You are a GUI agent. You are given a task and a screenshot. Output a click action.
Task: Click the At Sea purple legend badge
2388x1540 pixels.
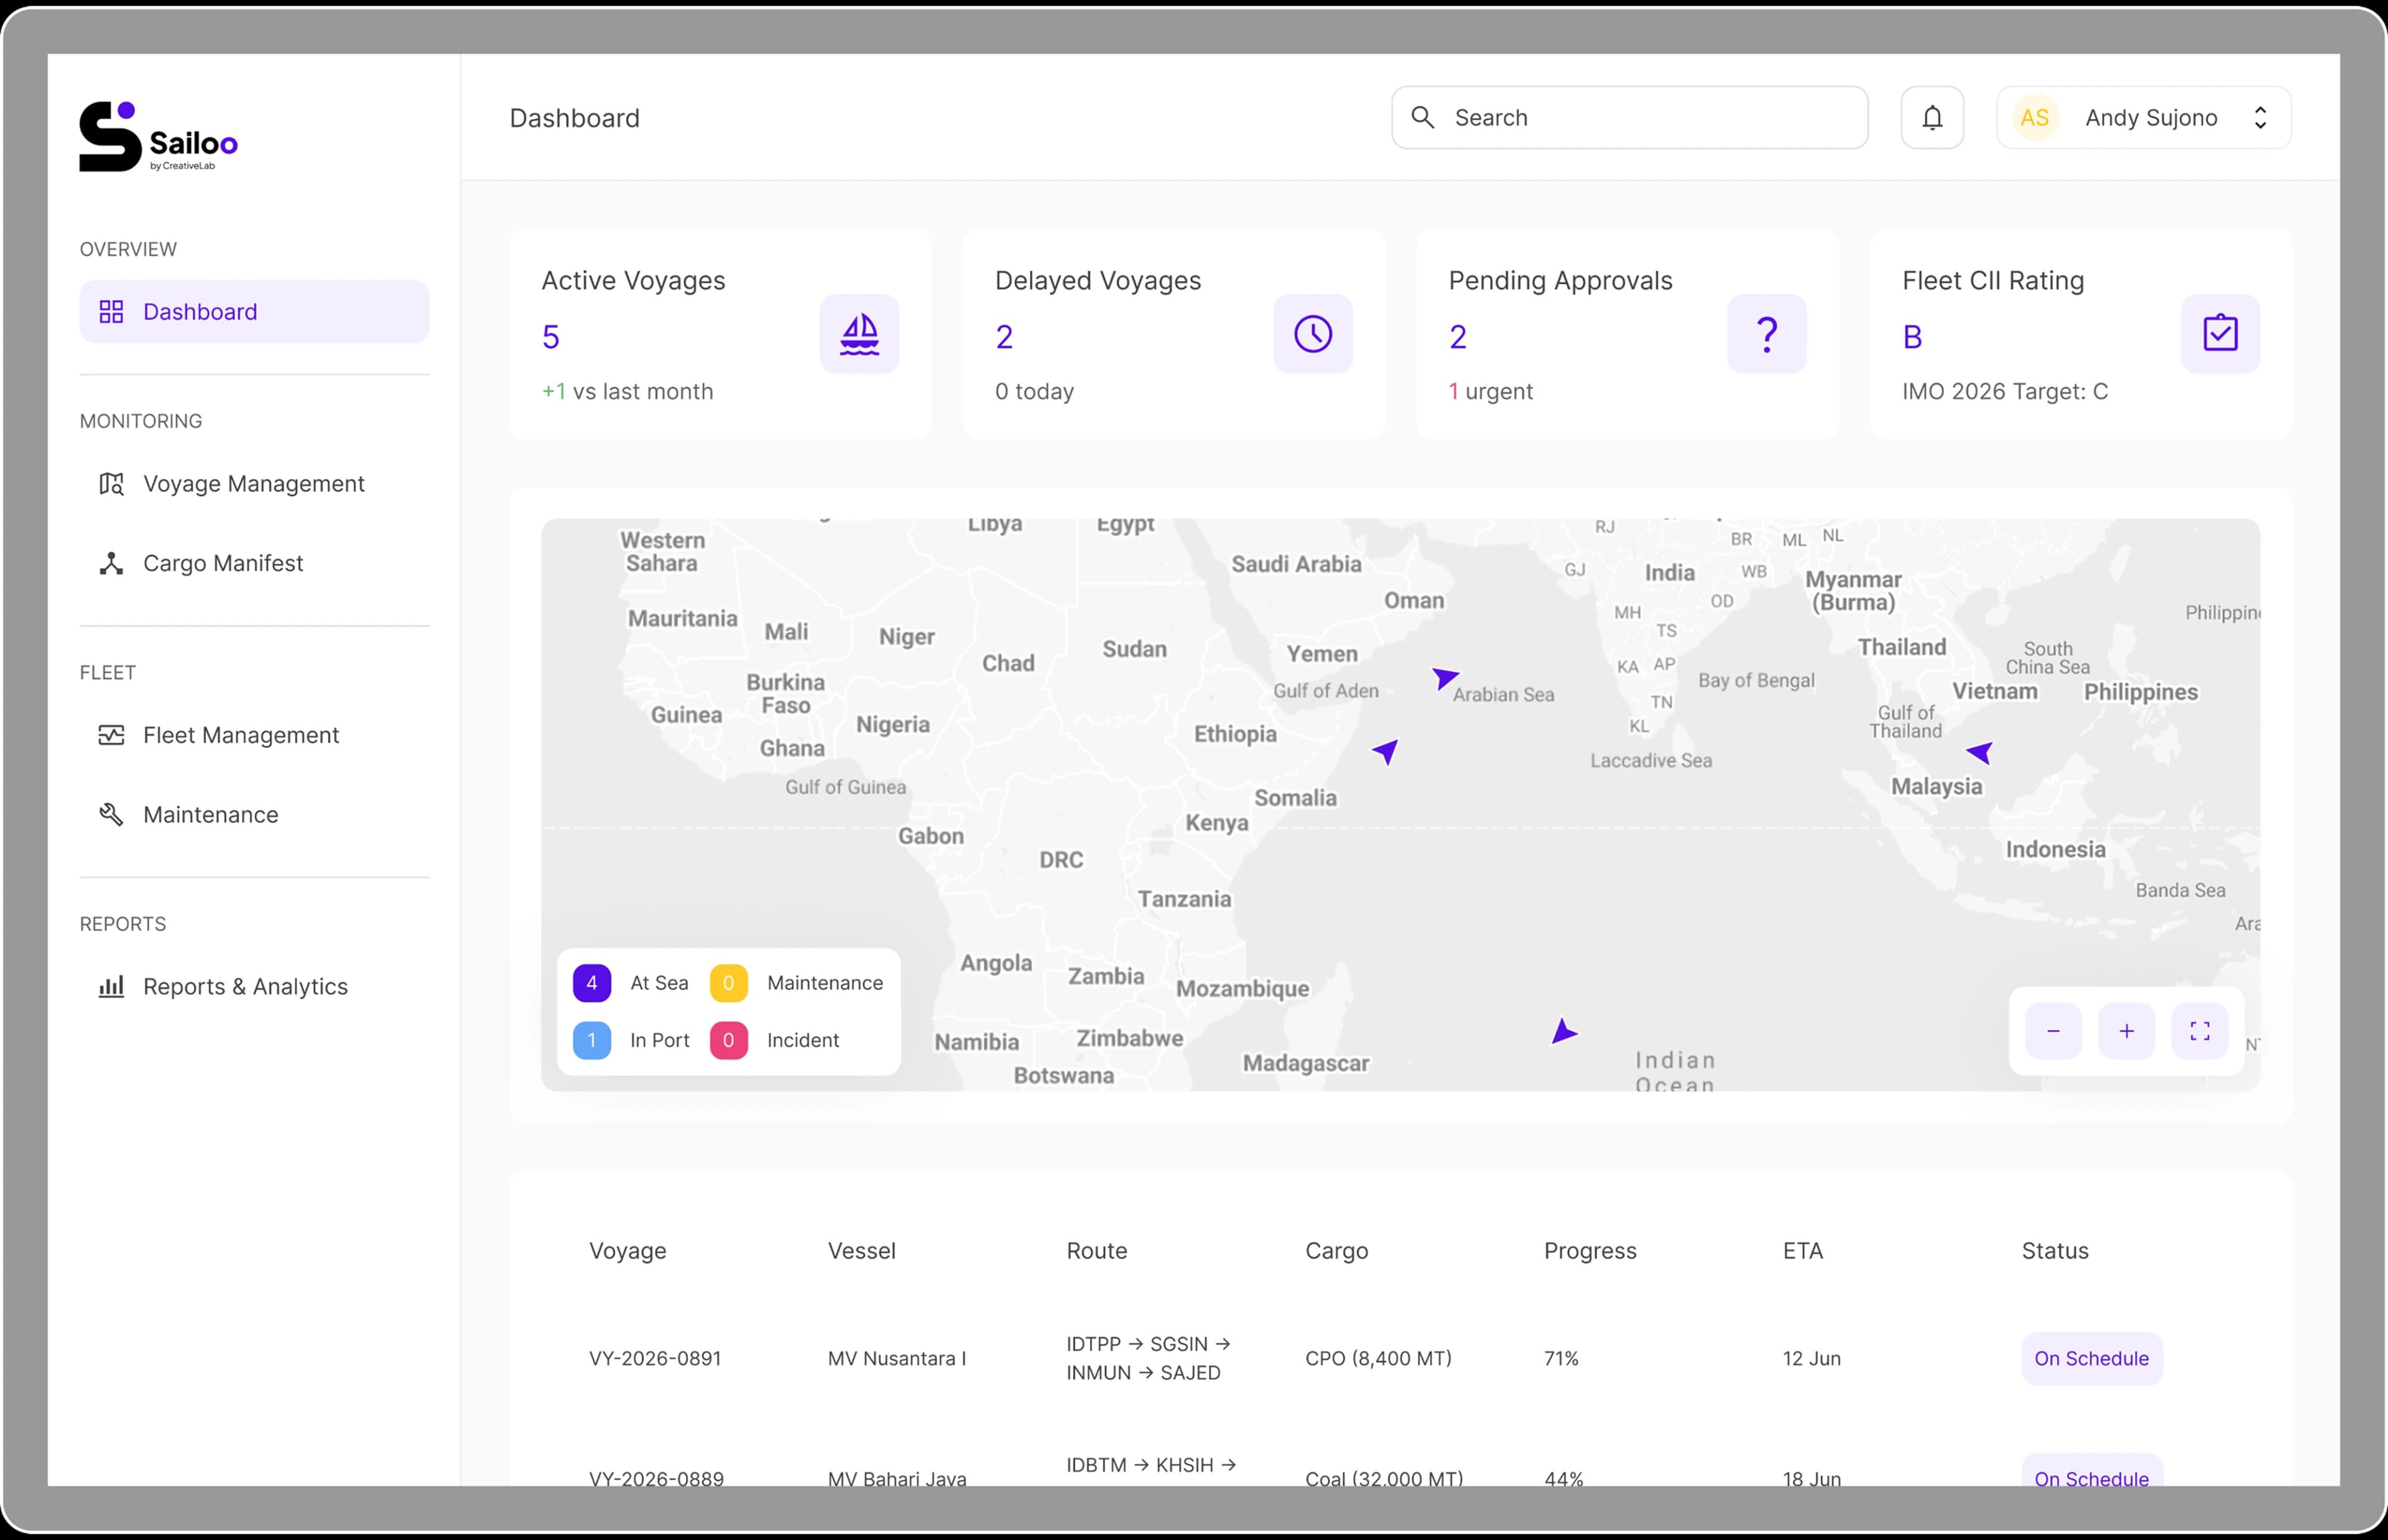coord(592,983)
